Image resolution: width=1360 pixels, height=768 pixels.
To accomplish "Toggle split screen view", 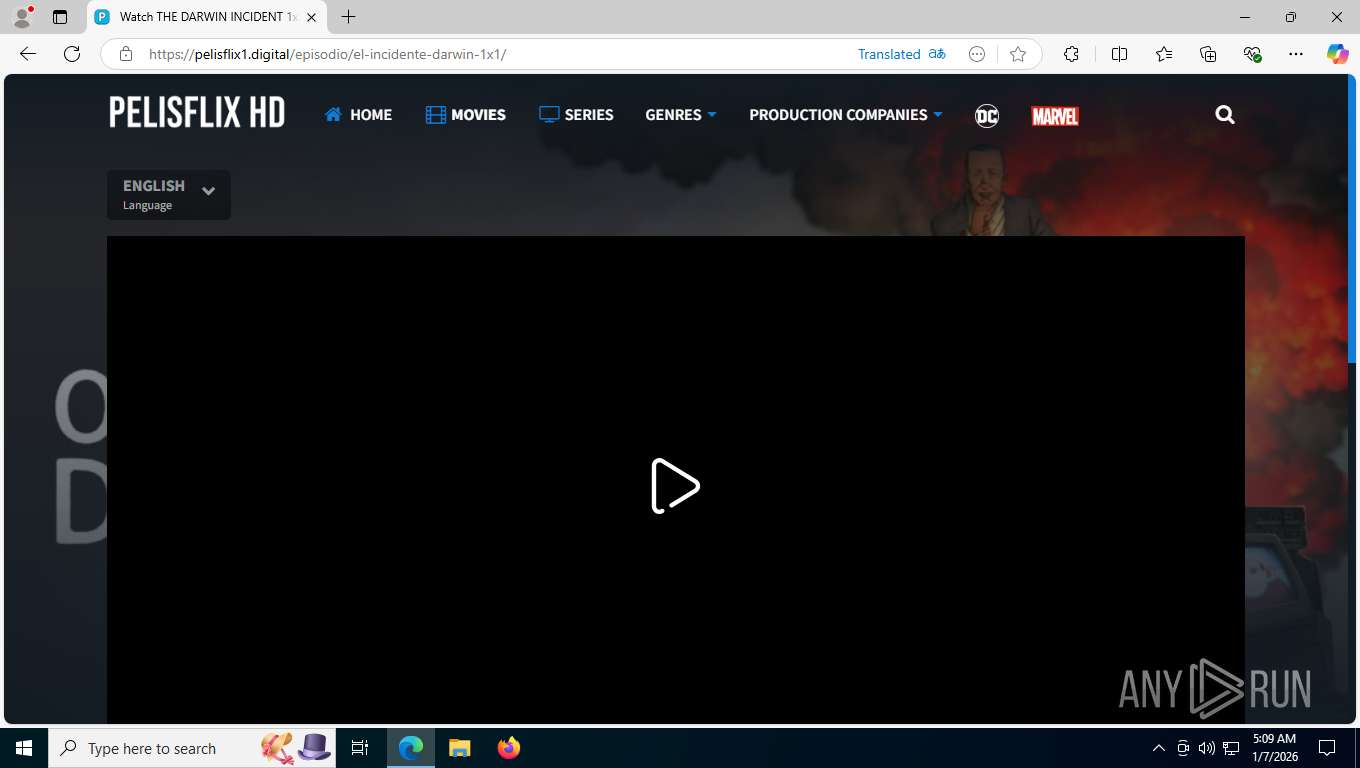I will 1119,54.
